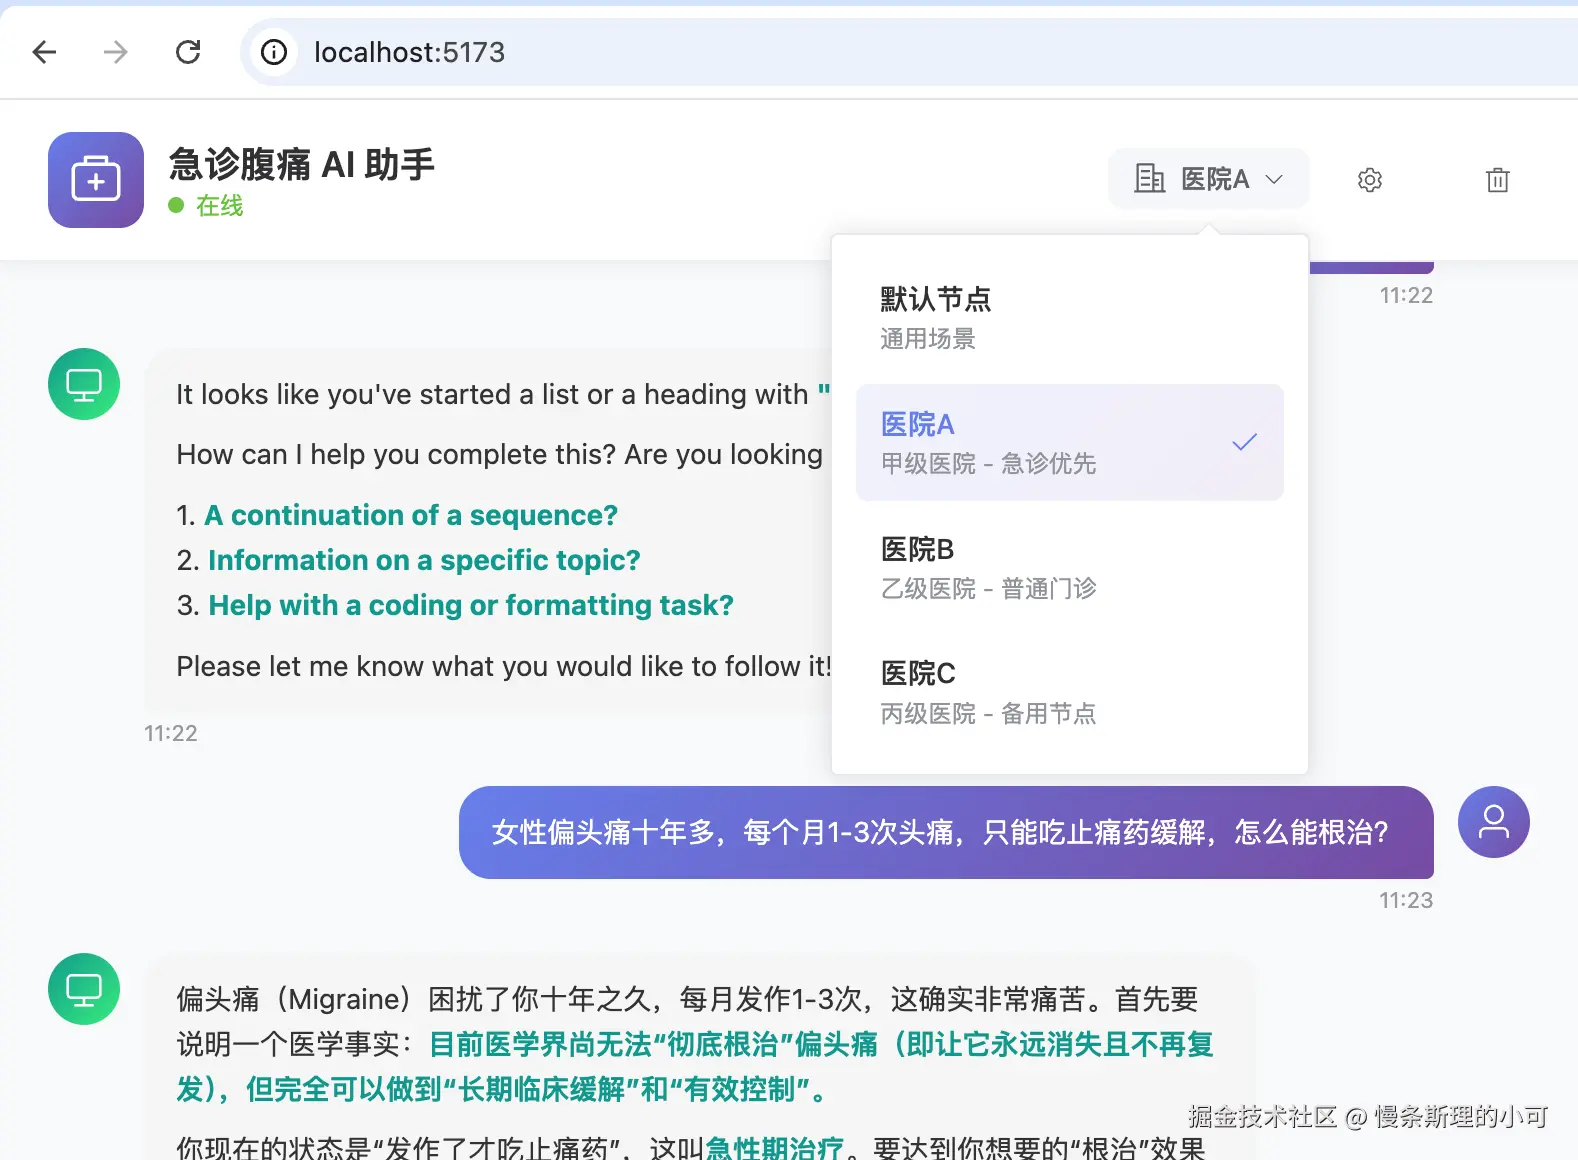Screen dimensions: 1578x1160
Task: Click "Information on a specific topic?" text
Action: tap(424, 560)
